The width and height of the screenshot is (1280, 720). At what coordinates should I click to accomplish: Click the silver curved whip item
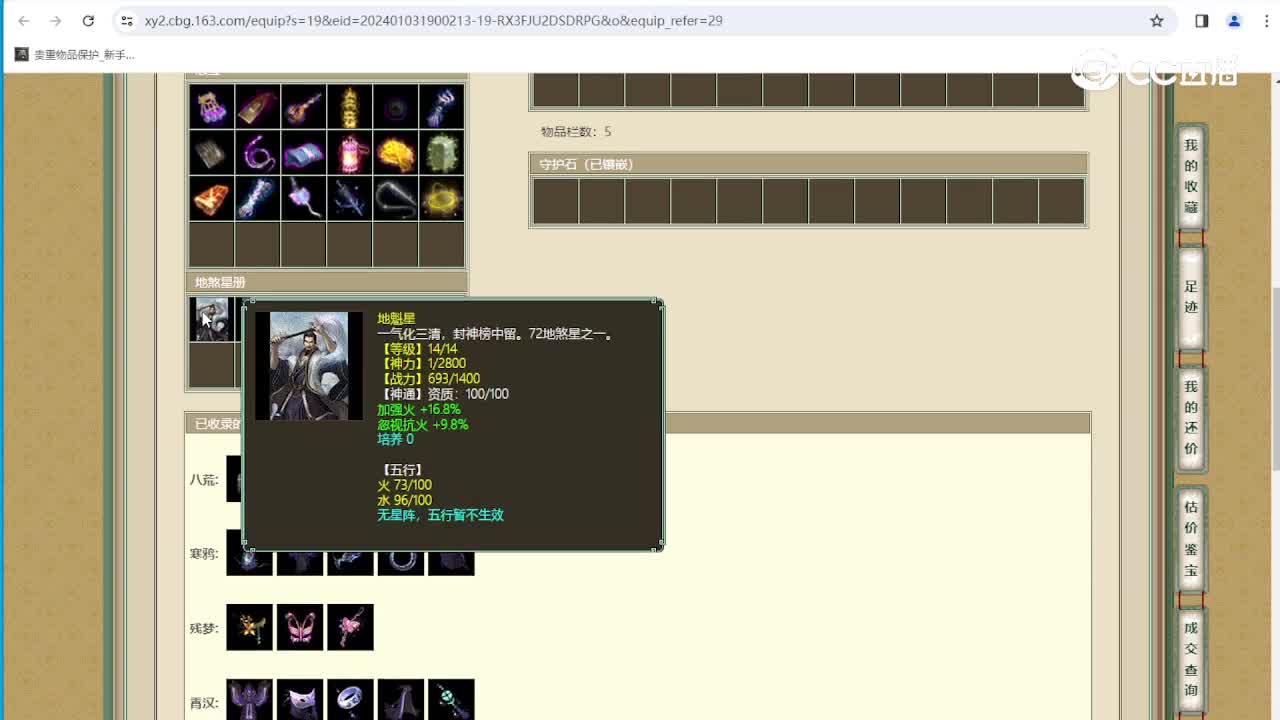click(x=395, y=198)
